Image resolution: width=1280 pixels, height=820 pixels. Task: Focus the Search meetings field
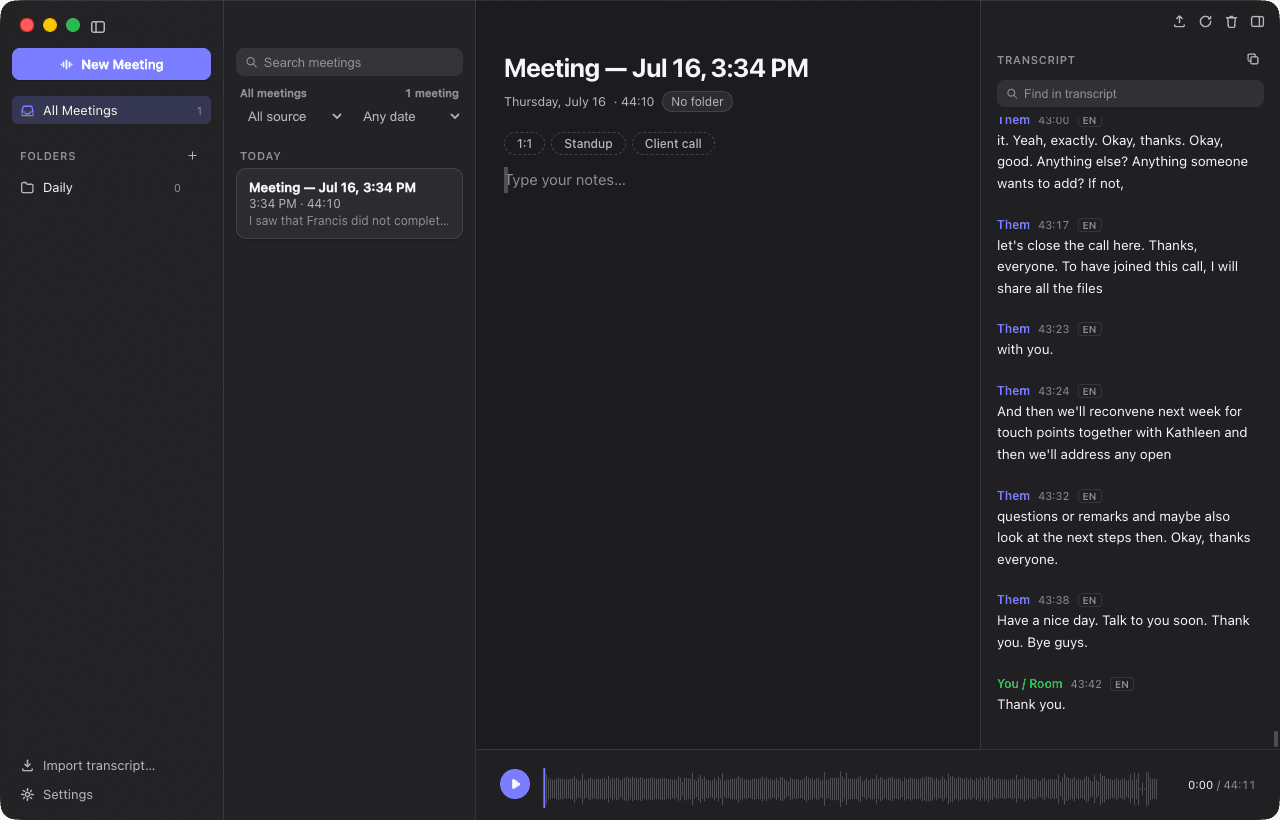[349, 62]
